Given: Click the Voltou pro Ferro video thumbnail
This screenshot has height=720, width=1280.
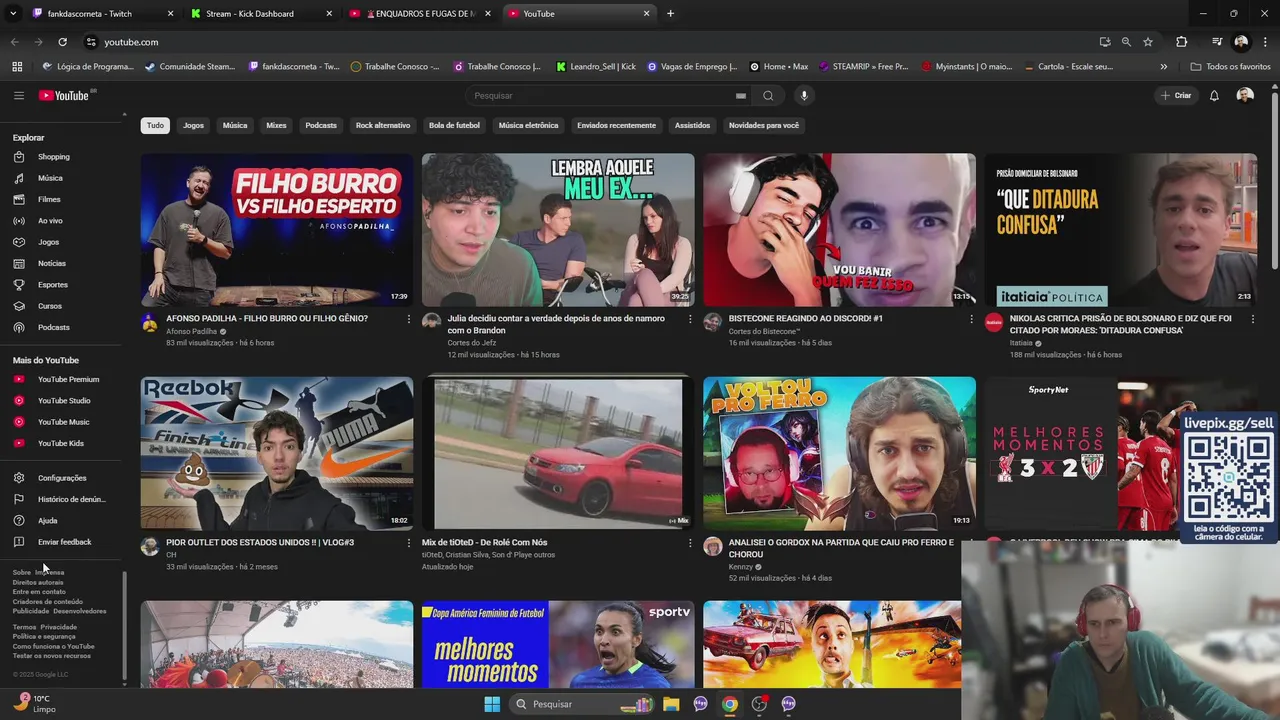Looking at the screenshot, I should pyautogui.click(x=839, y=453).
